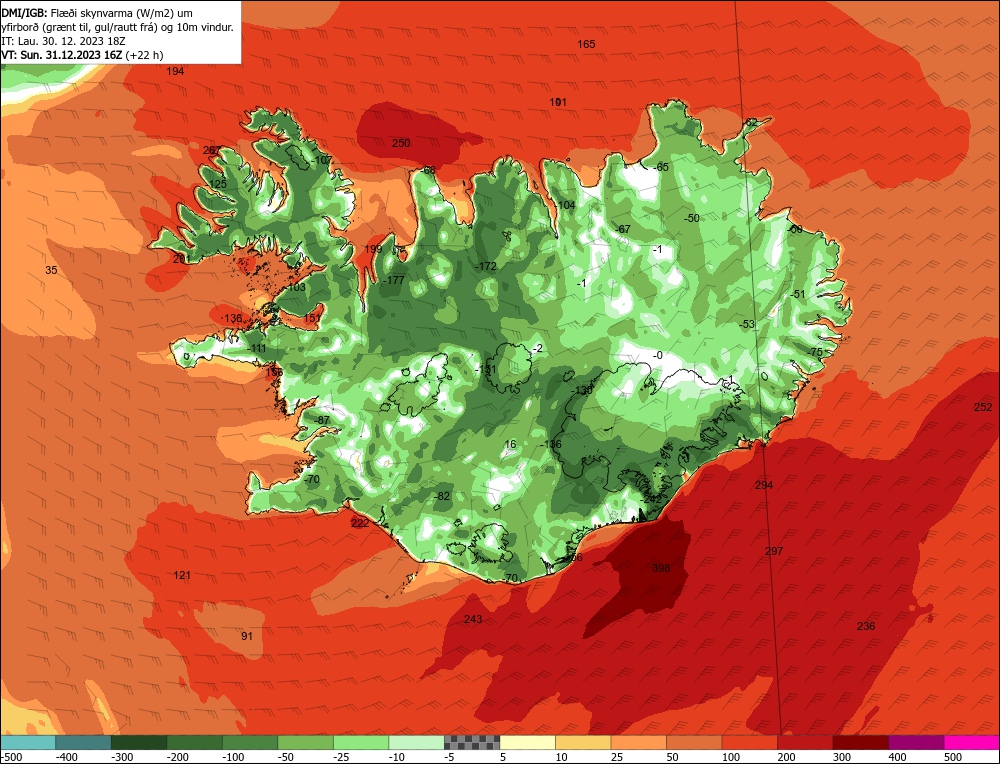Click the -177 flux value

(x=394, y=280)
